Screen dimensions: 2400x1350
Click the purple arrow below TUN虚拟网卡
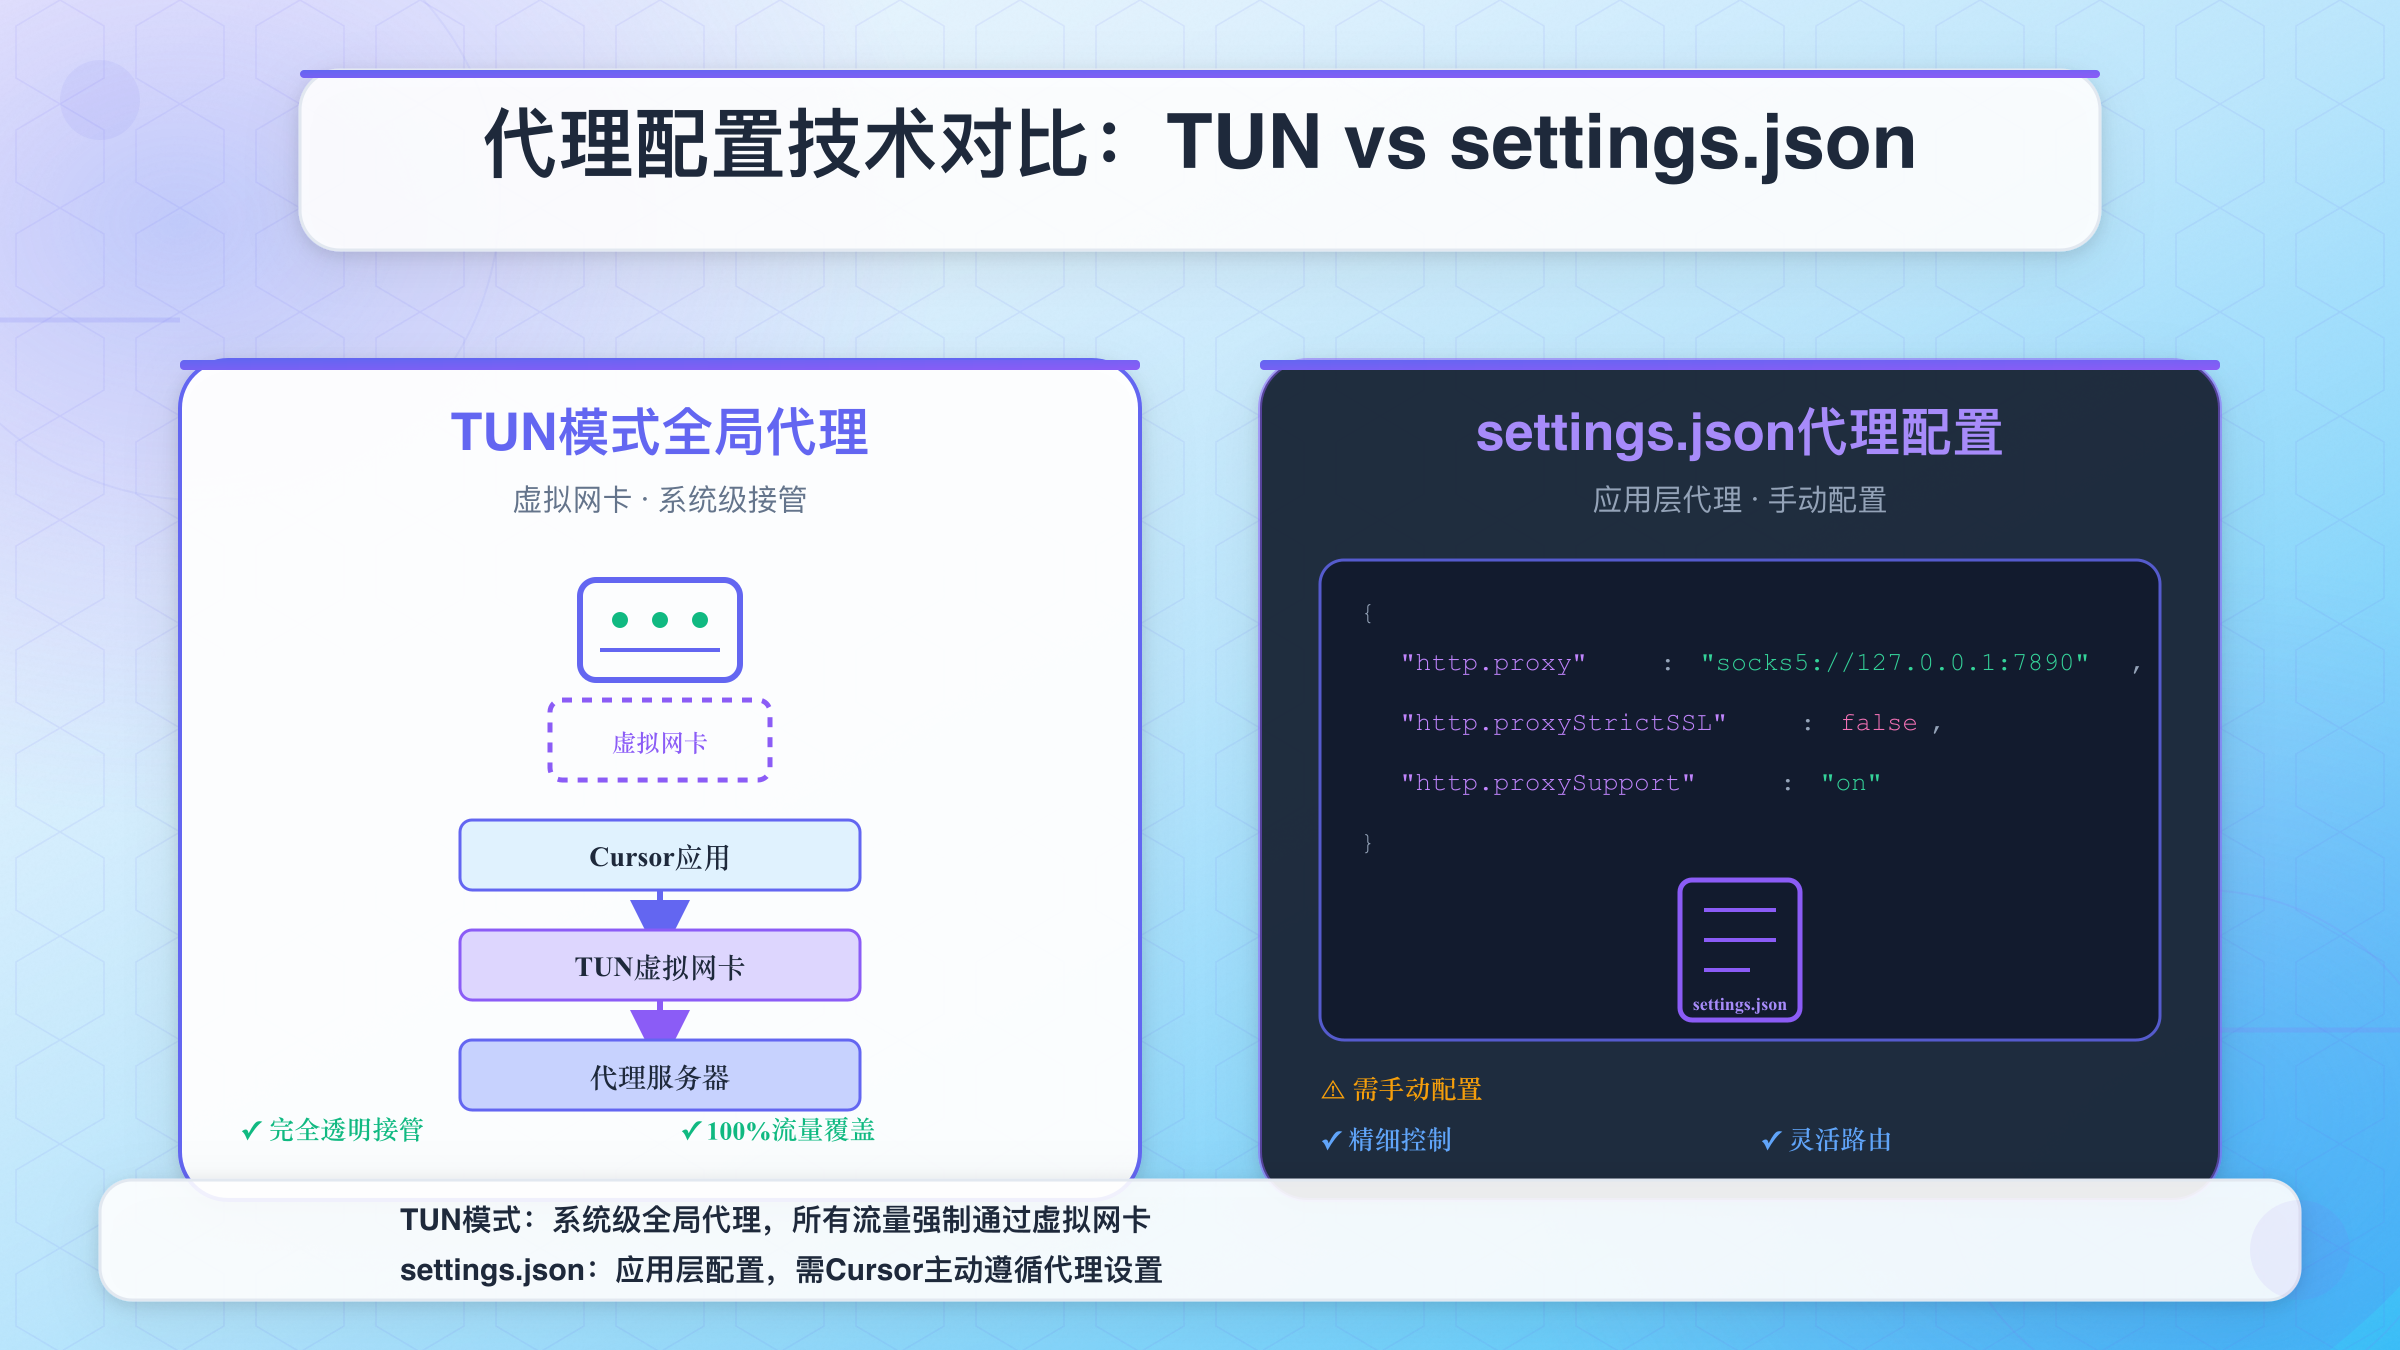659,1023
